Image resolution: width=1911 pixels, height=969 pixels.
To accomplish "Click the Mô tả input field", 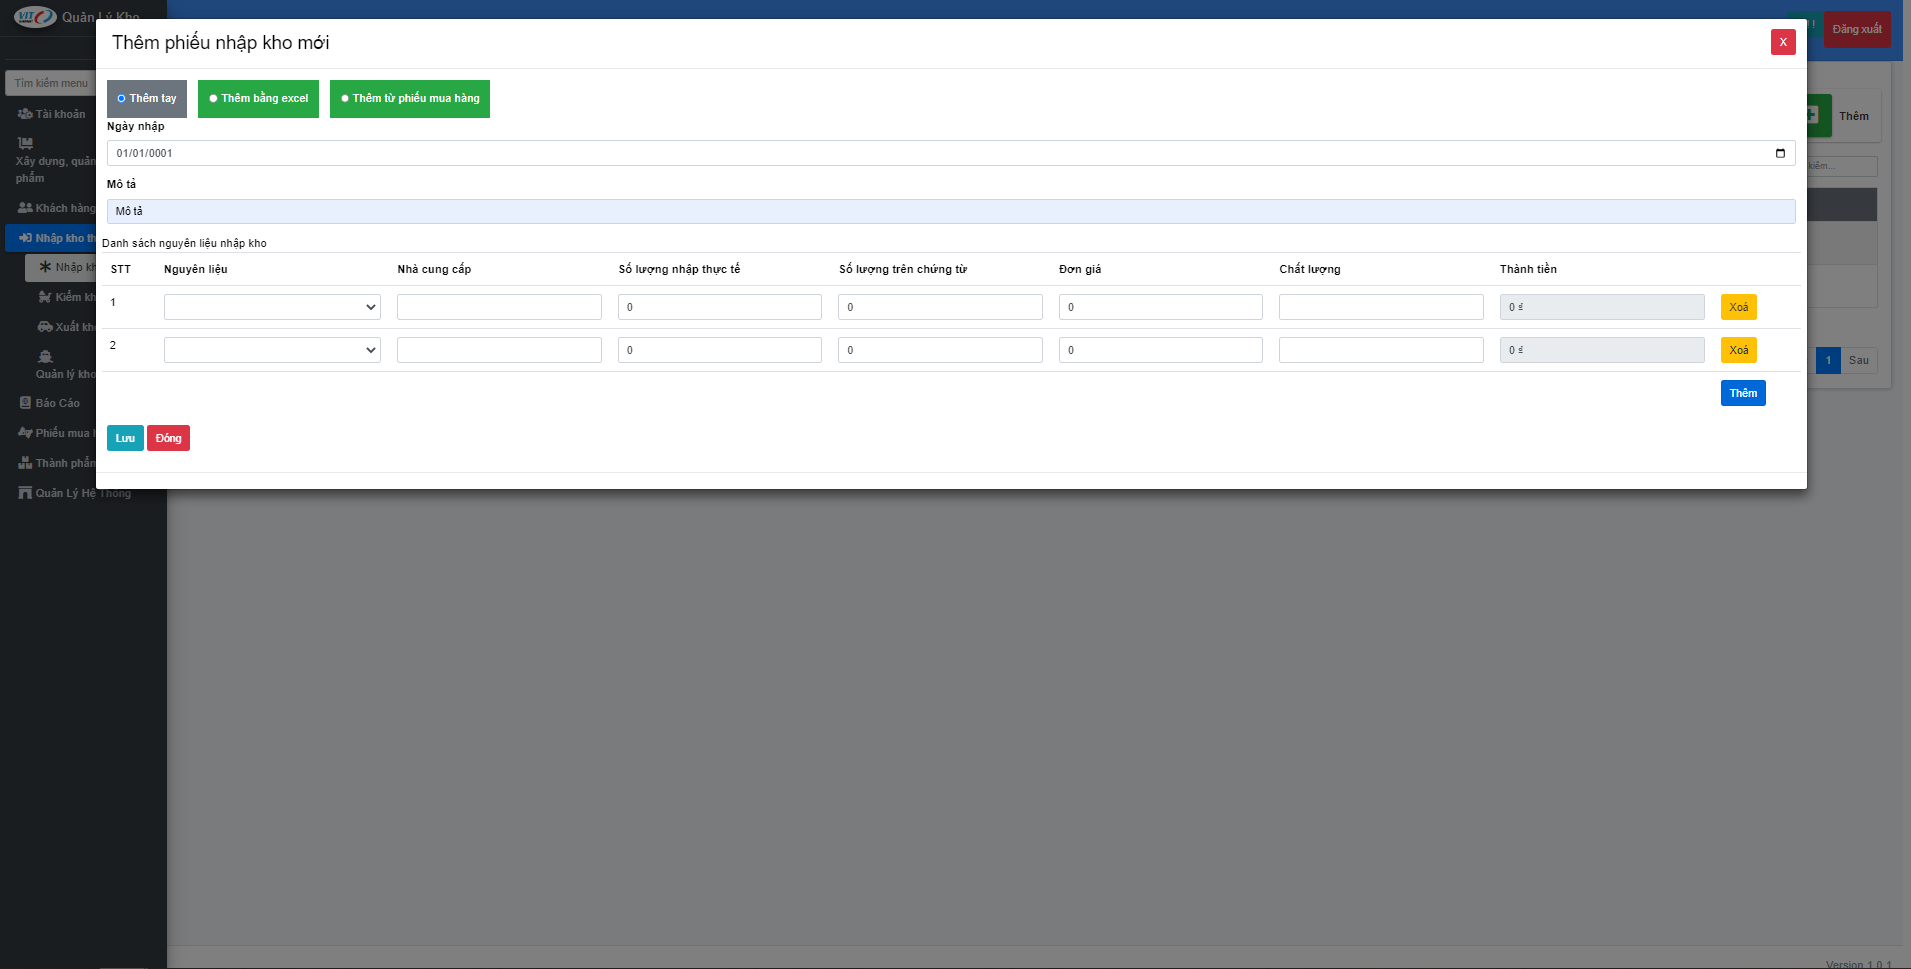I will [x=951, y=211].
